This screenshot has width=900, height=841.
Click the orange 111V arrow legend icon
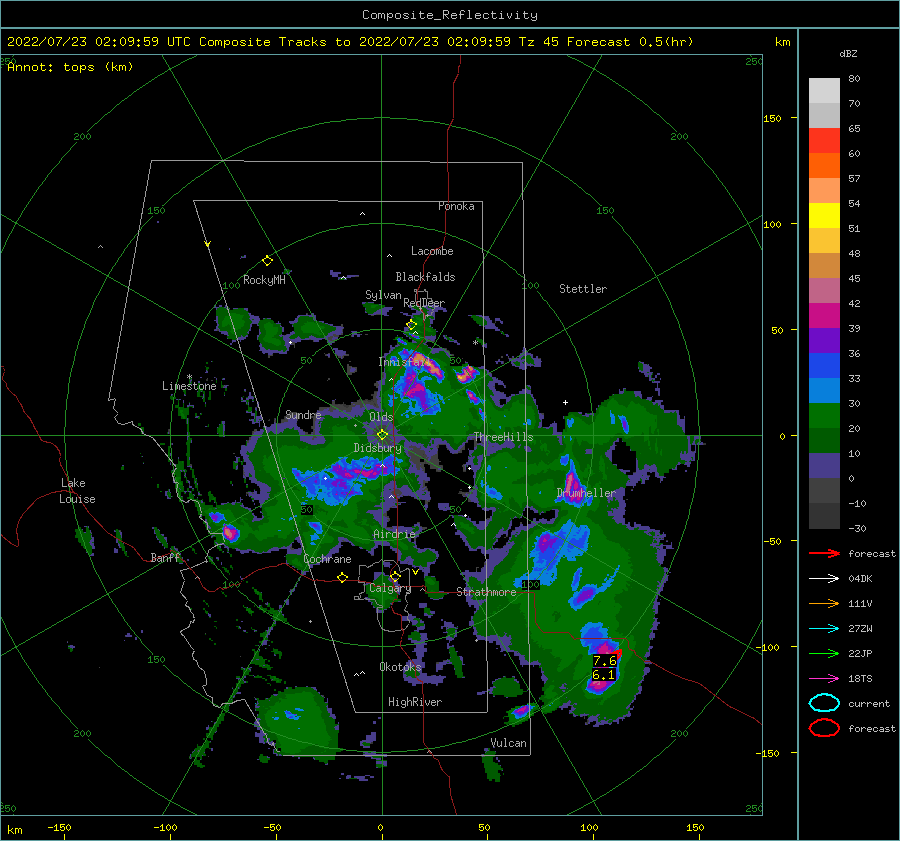824,603
